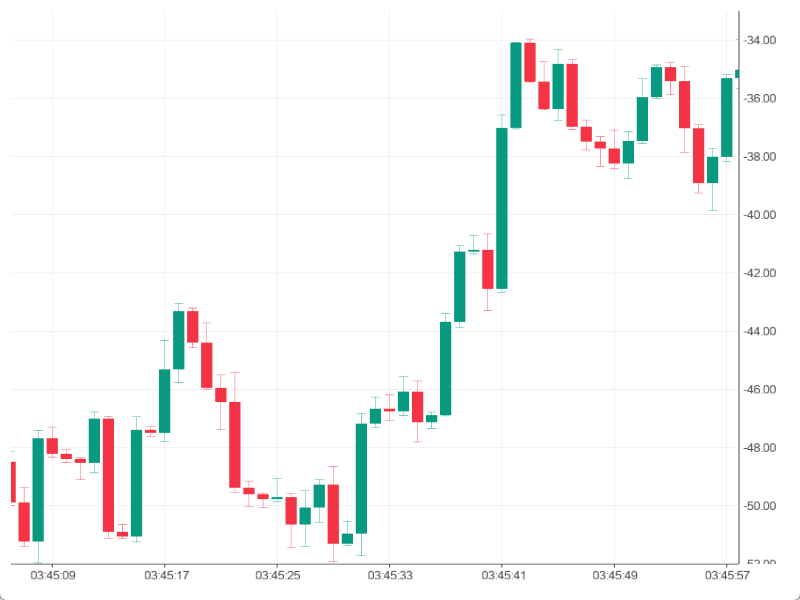Select the -48.00 price scale label
800x600 pixels.
(x=759, y=447)
